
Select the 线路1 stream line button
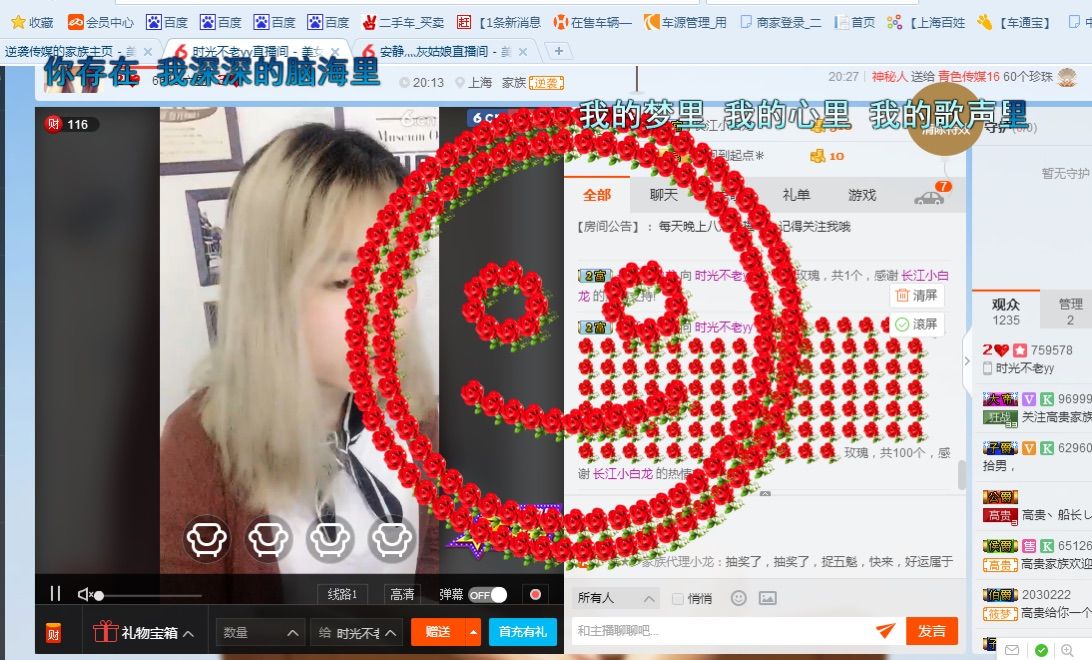343,594
